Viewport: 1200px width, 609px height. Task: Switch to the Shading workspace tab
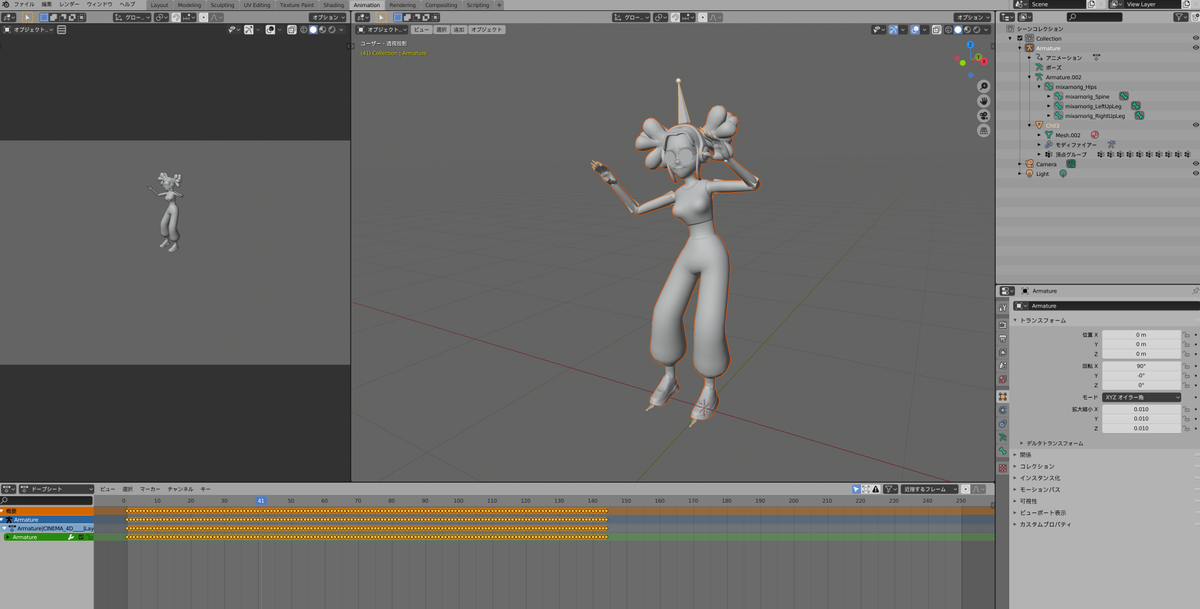pyautogui.click(x=334, y=4)
